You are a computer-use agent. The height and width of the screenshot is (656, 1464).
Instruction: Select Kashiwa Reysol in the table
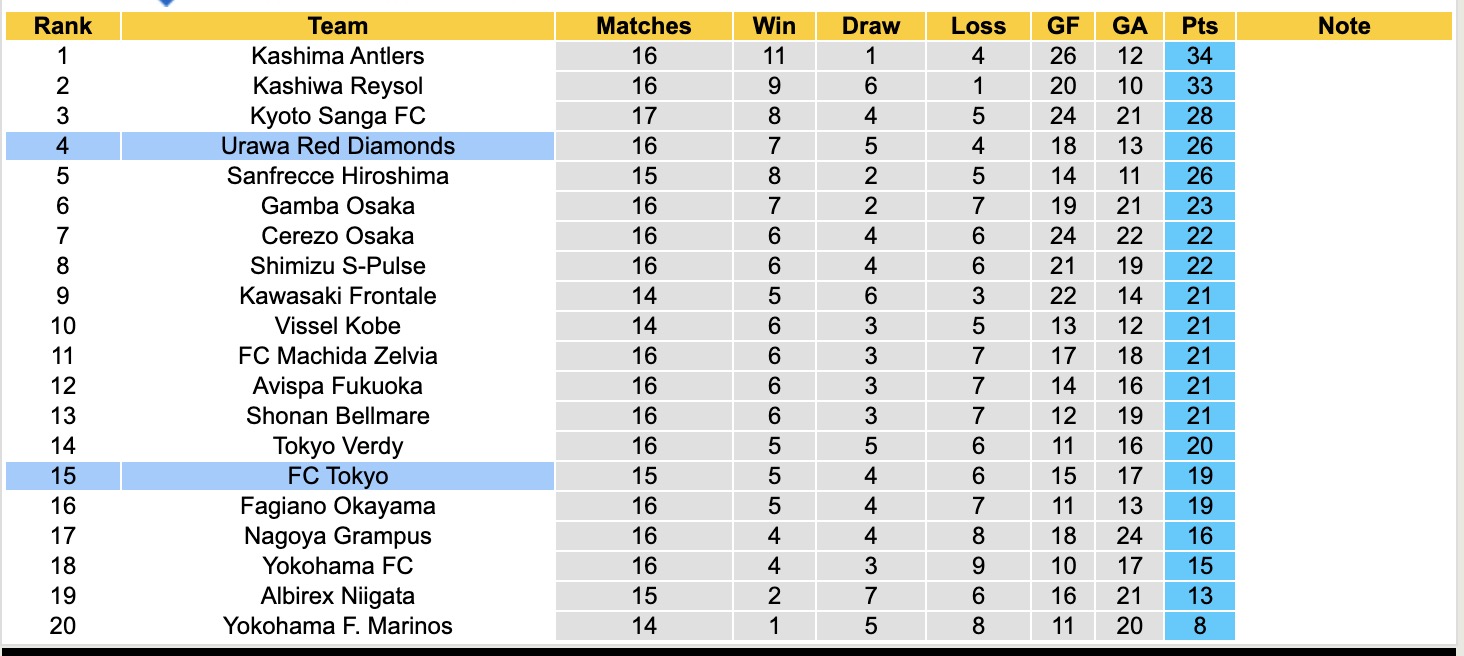(338, 86)
